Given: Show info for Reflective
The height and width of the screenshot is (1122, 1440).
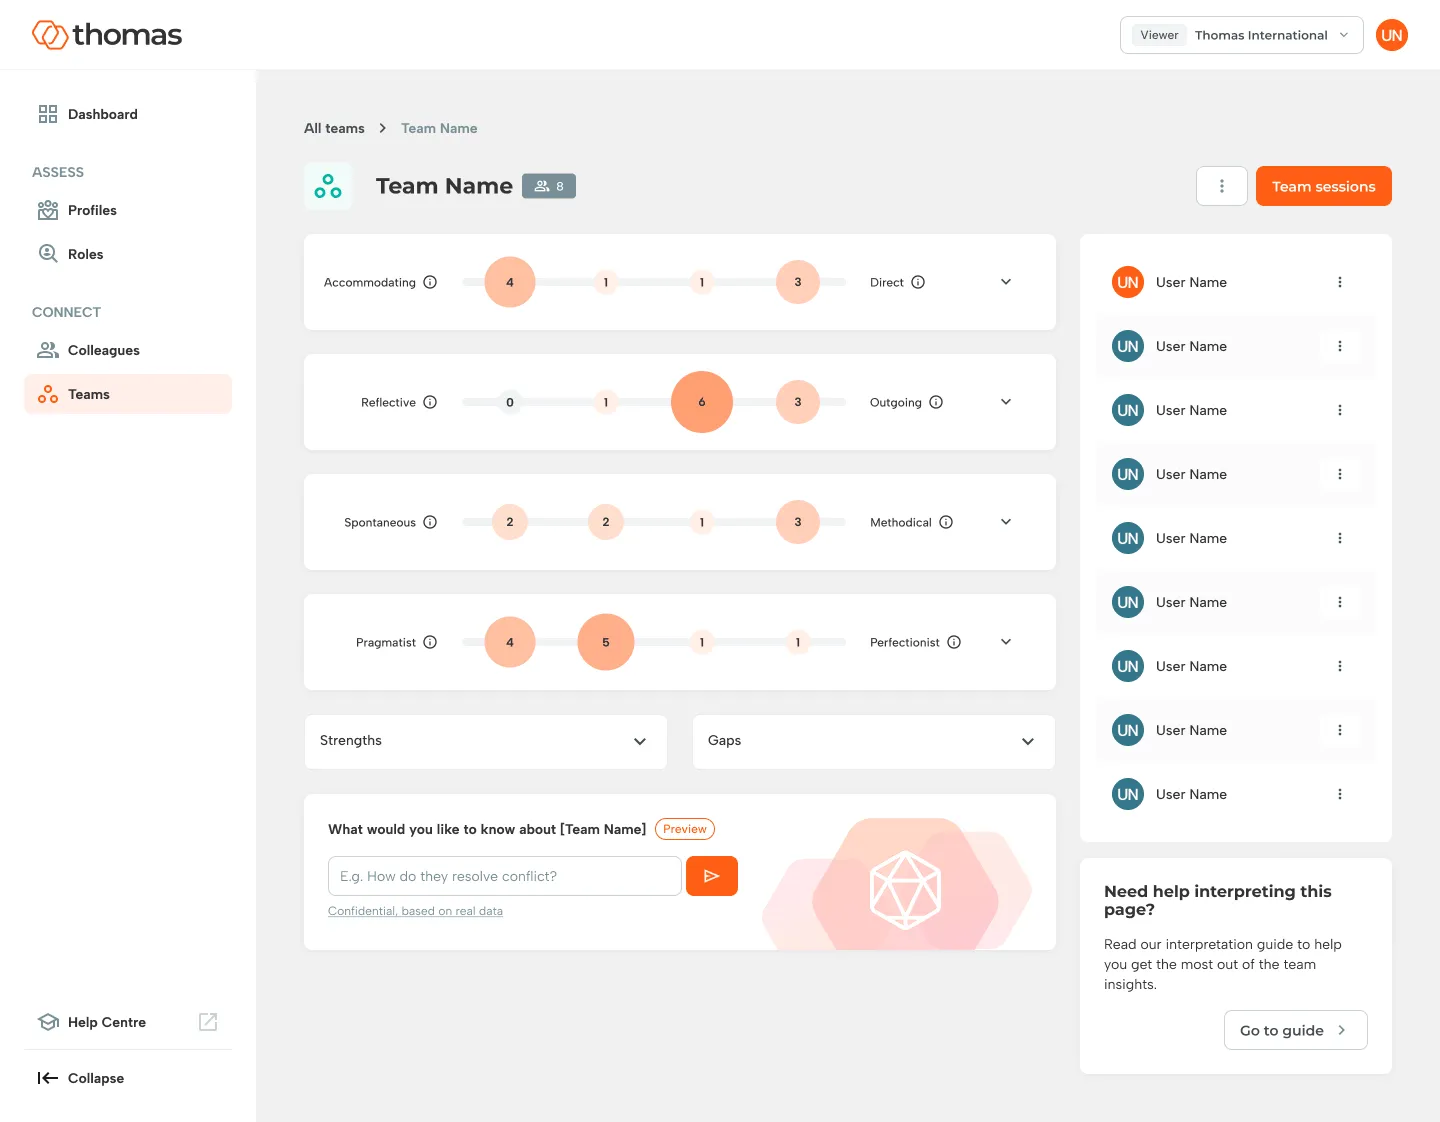Looking at the screenshot, I should [x=430, y=402].
